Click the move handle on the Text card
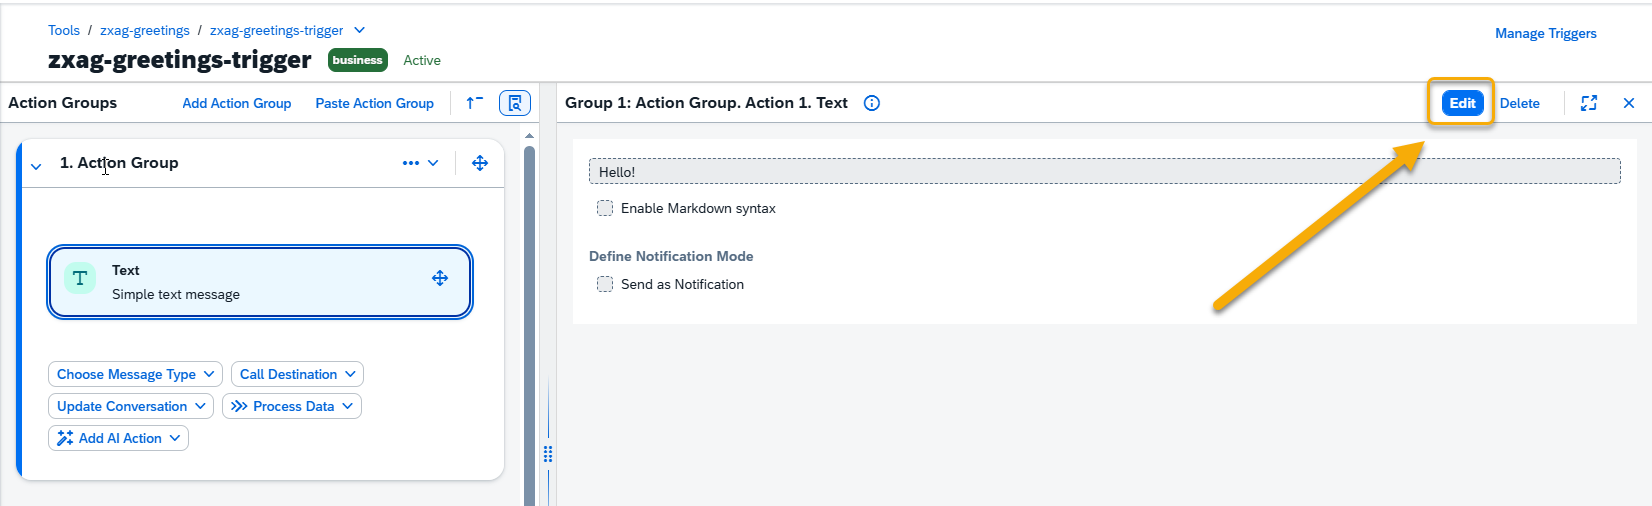 [x=440, y=278]
